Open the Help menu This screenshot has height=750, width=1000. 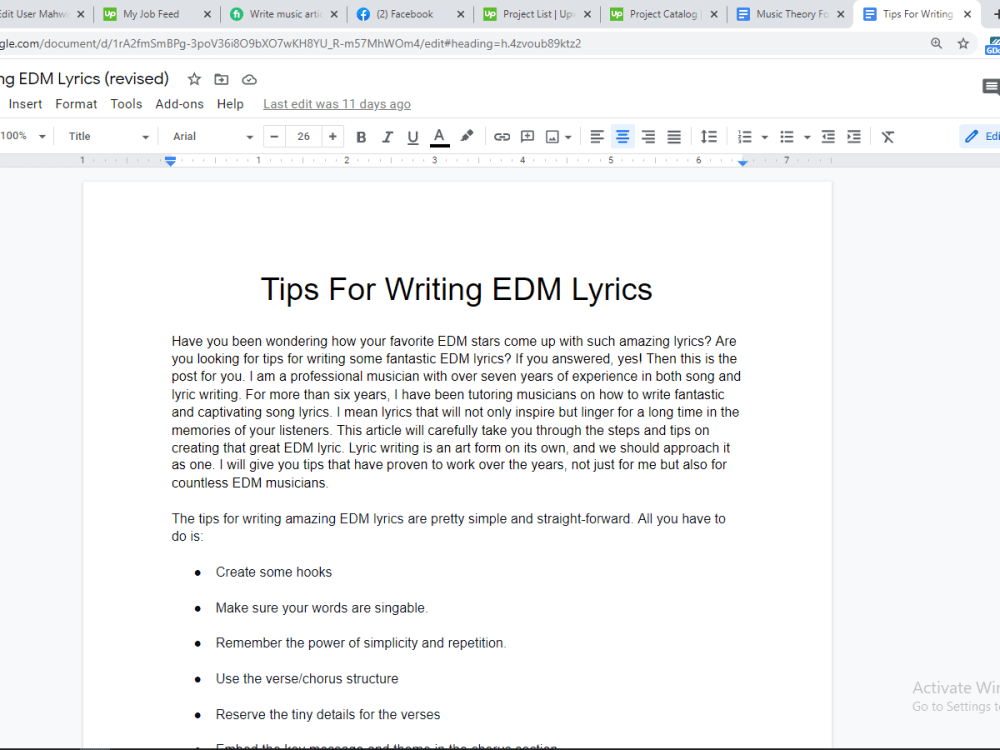[x=230, y=104]
